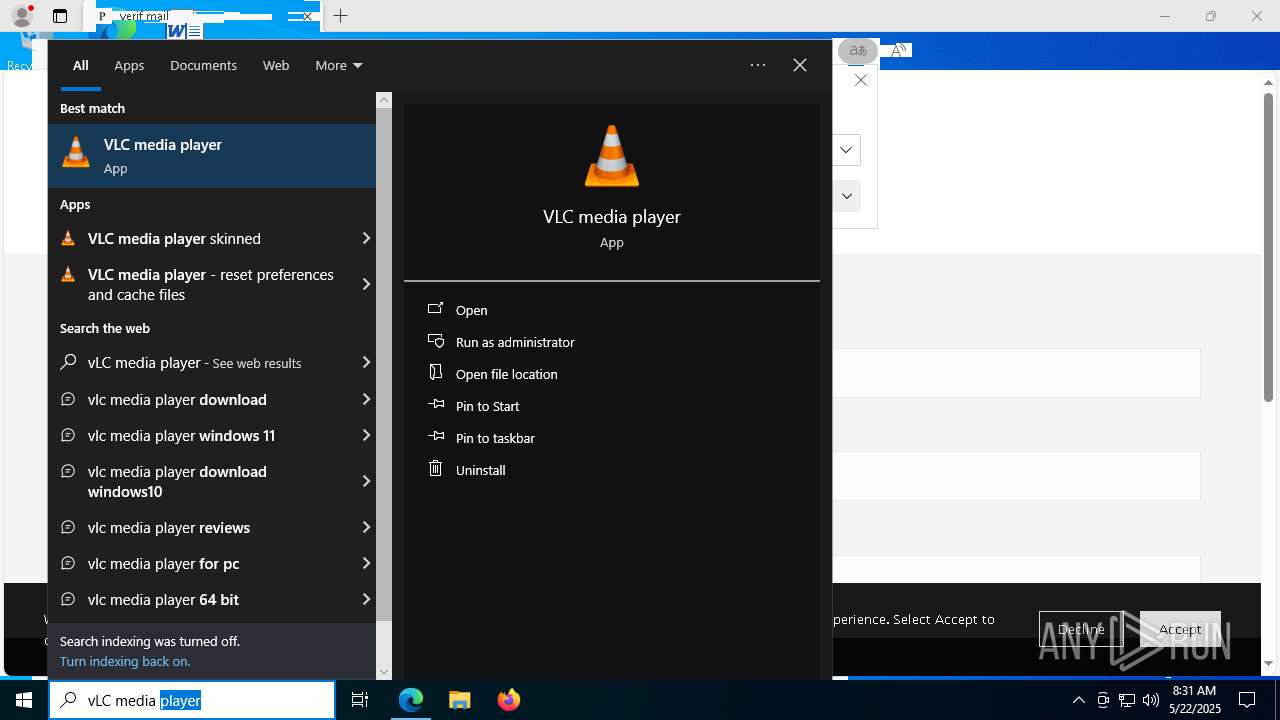The image size is (1280, 720).
Task: Switch to the Web search tab
Action: 276,65
